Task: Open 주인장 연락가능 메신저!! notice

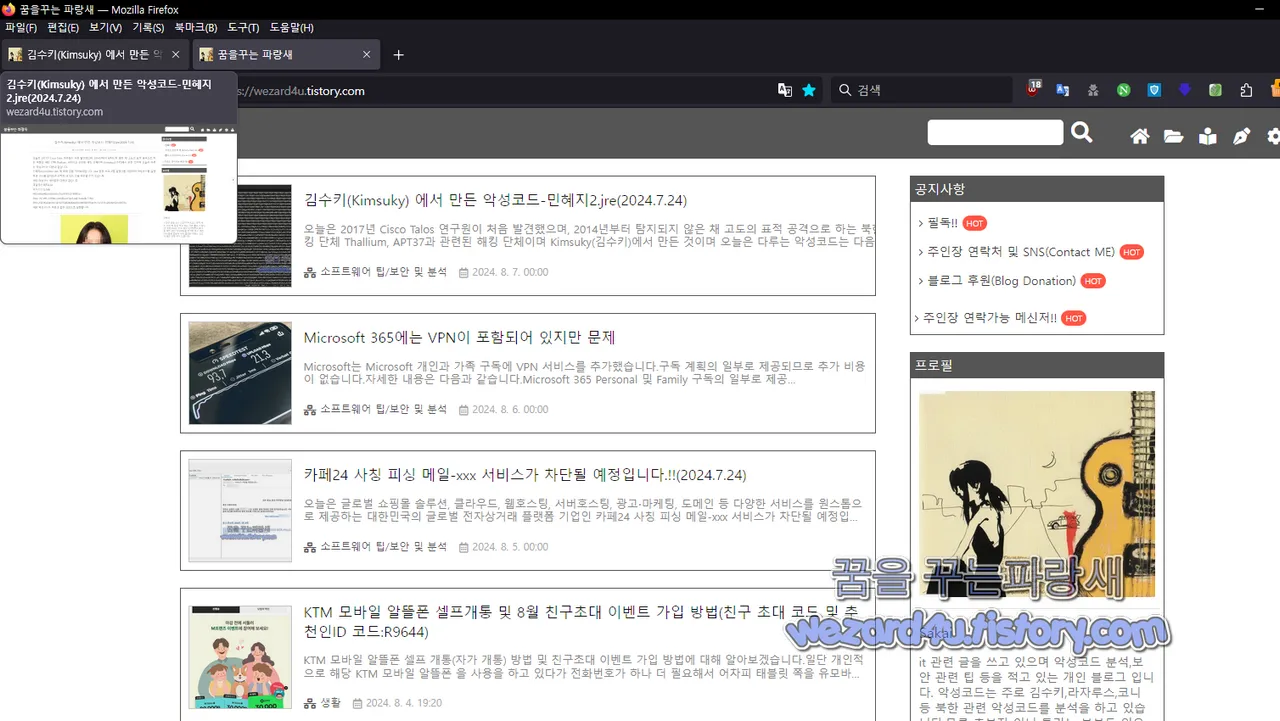Action: [x=989, y=318]
